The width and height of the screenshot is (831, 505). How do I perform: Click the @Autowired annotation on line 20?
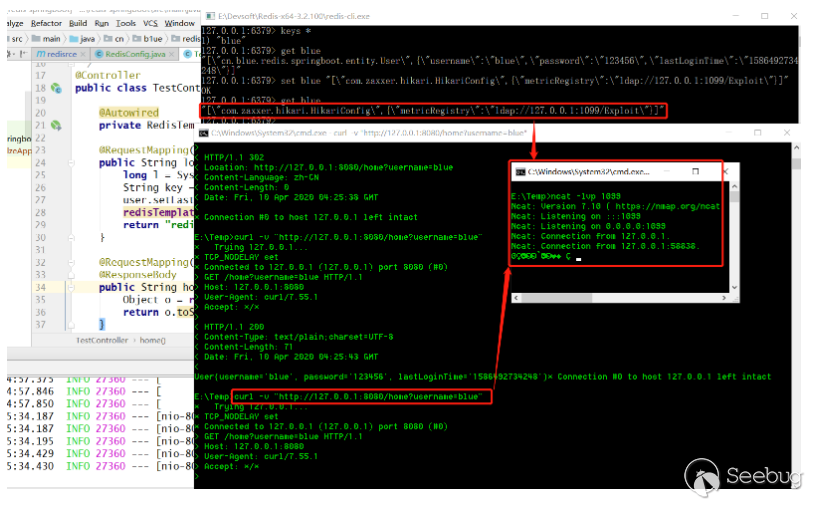pos(129,113)
